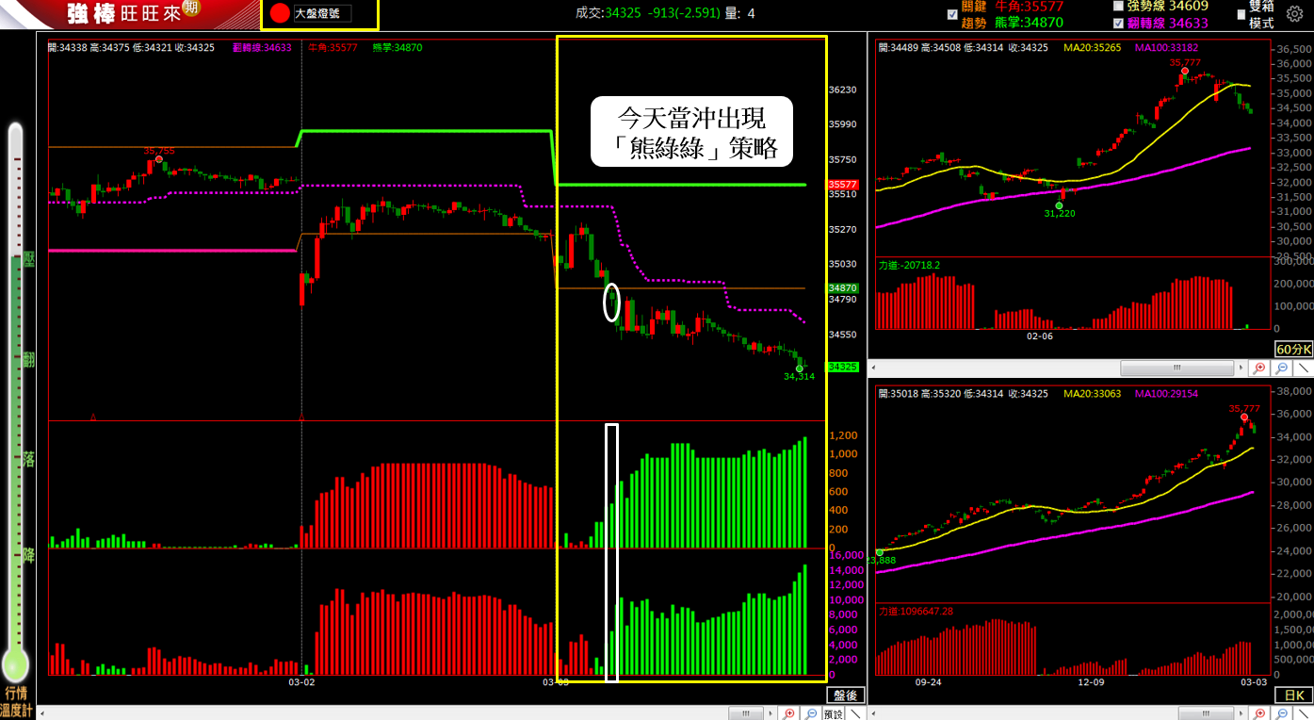Open the 盤後 session selector
Screen dimensions: 1314x720
pyautogui.click(x=845, y=695)
